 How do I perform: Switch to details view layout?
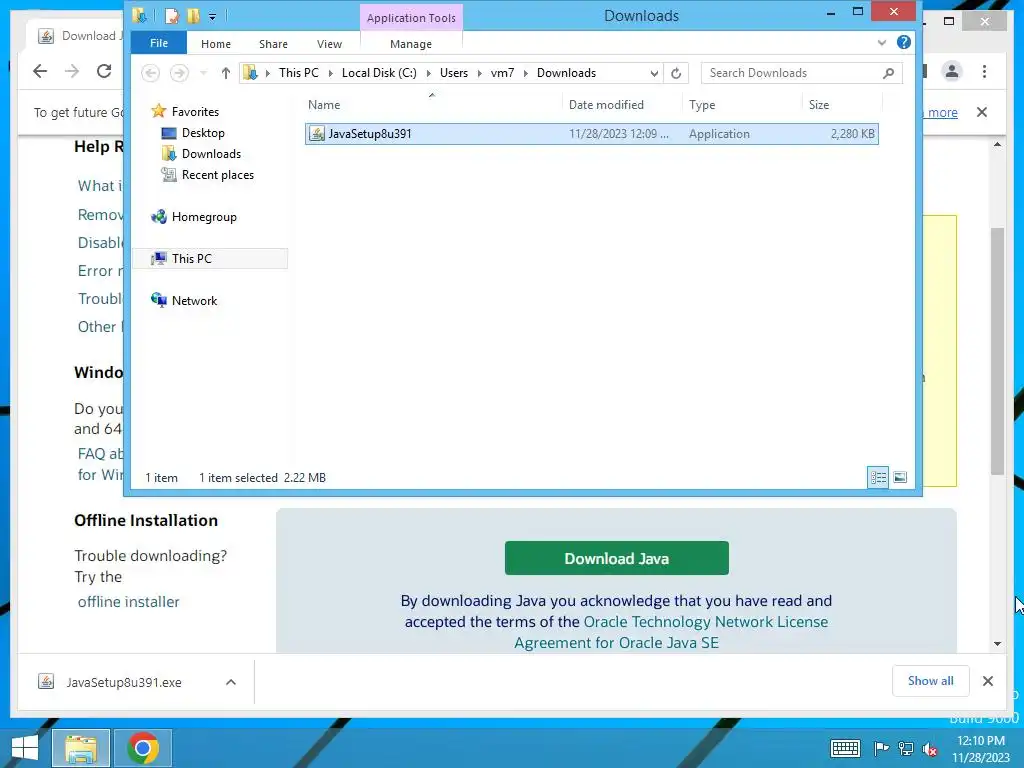coord(878,477)
